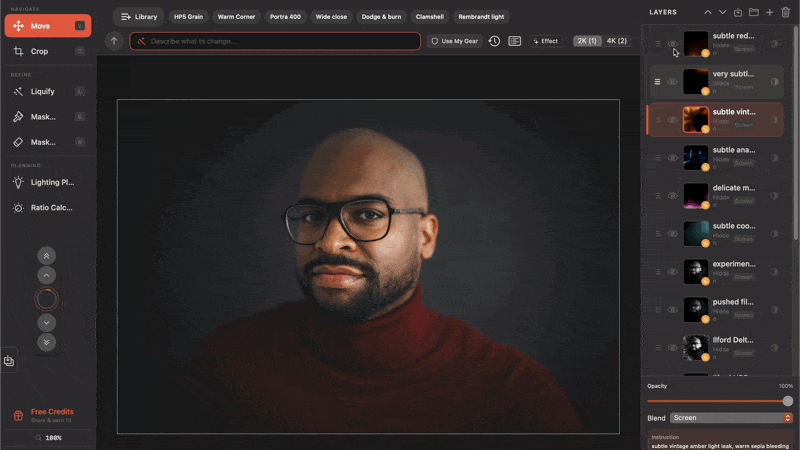
Task: Open the Blend mode dropdown
Action: (x=731, y=417)
